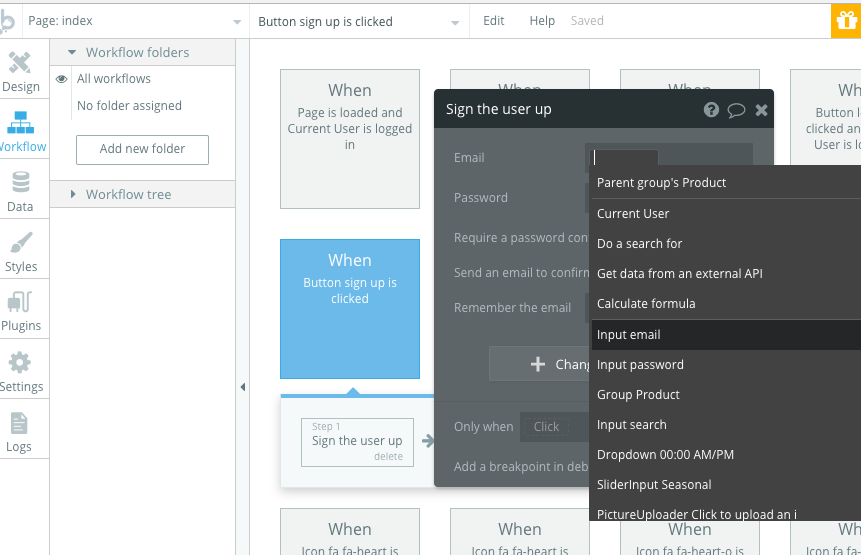
Task: Select Input email from the list
Action: point(629,334)
